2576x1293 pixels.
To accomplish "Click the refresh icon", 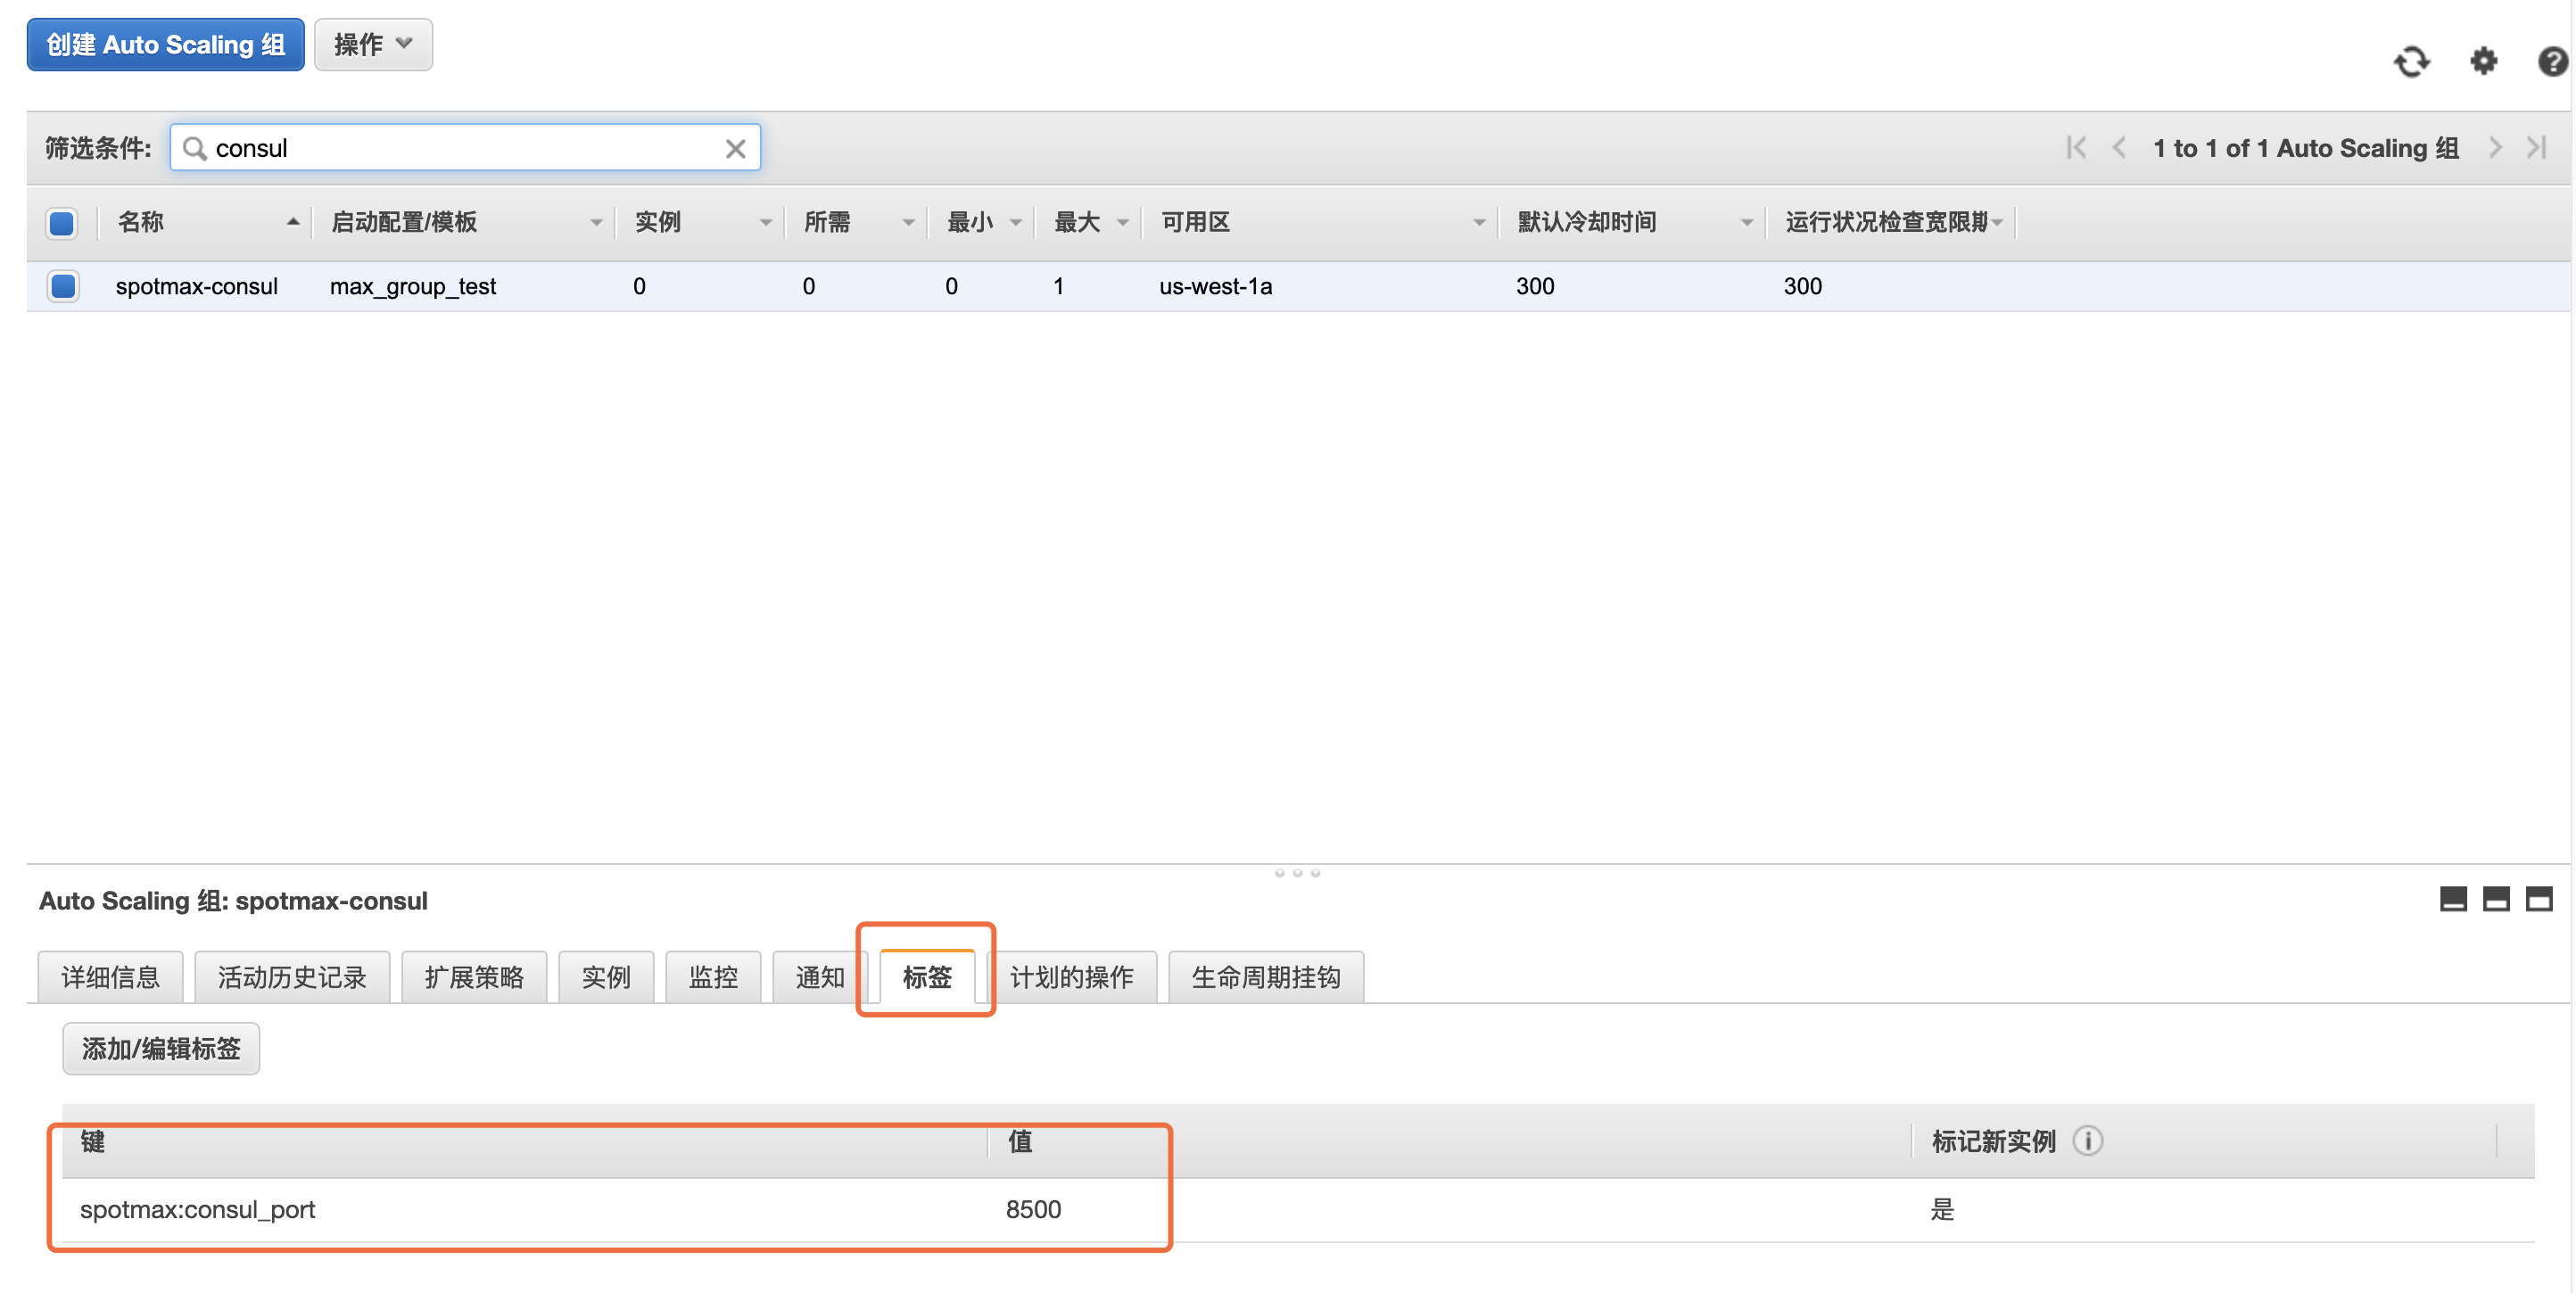I will (2411, 62).
